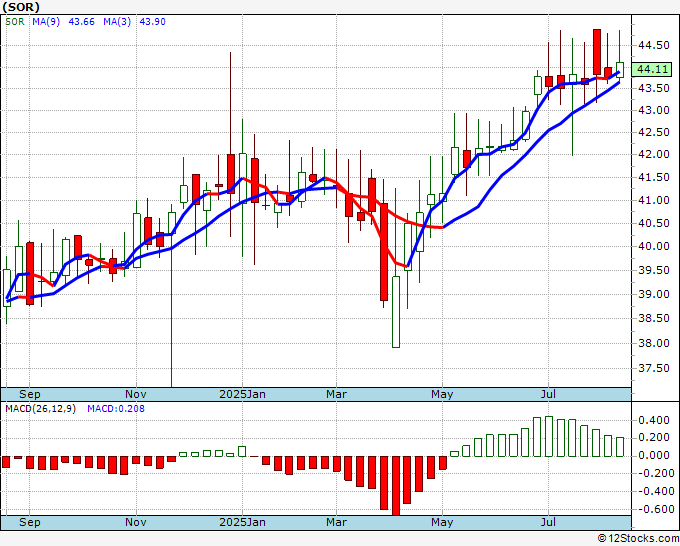This screenshot has height=546, width=680.
Task: Click the 39.00 price axis label
Action: [654, 294]
